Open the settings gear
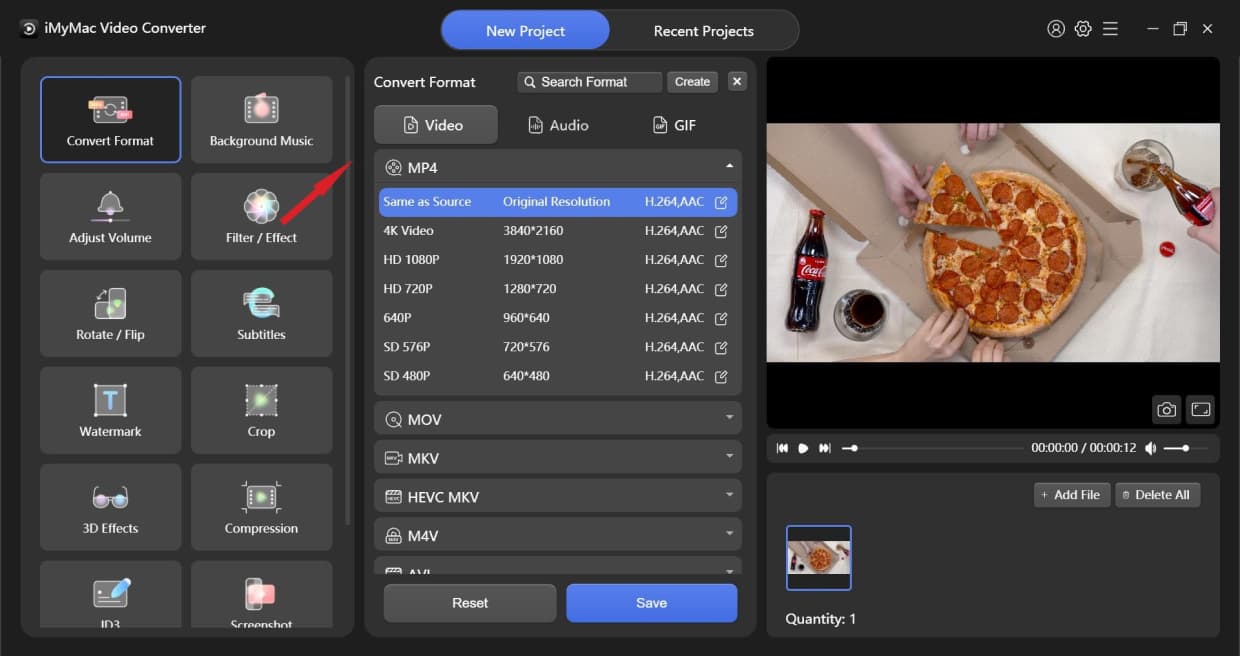1240x656 pixels. tap(1083, 29)
